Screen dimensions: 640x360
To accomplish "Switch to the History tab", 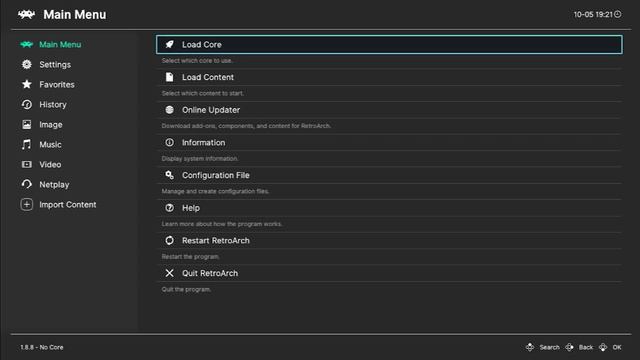I will click(53, 104).
